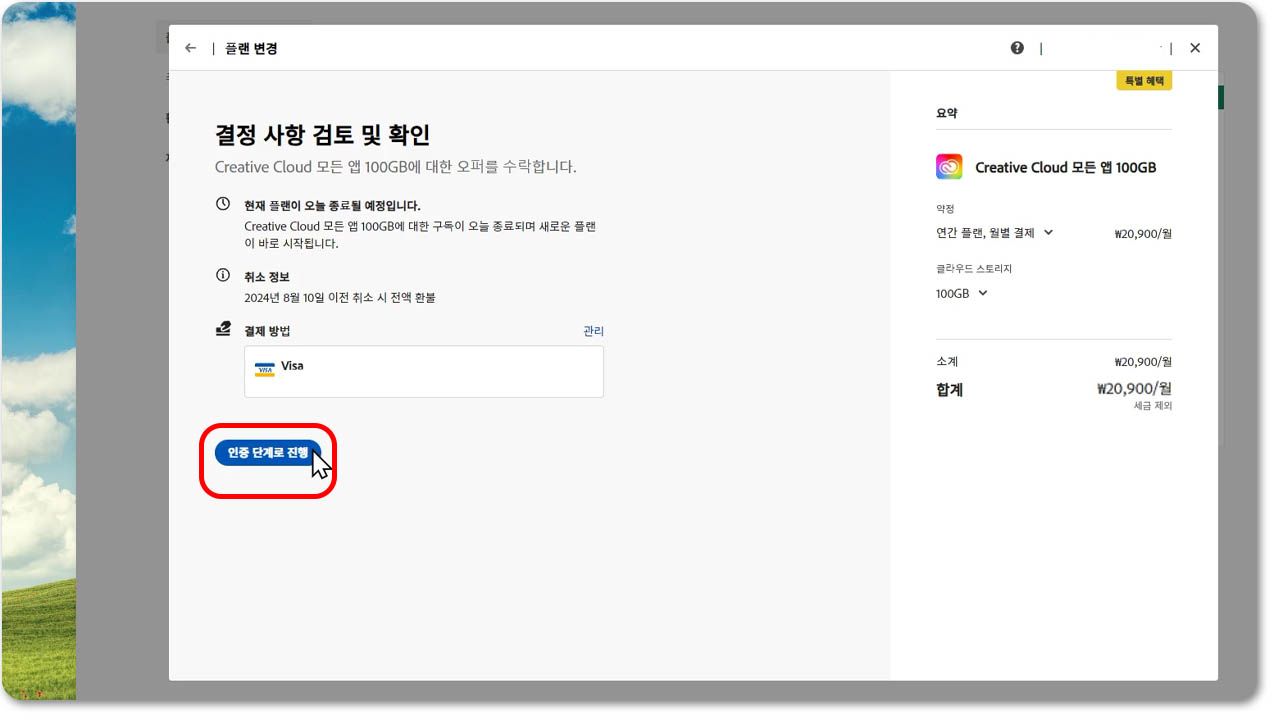Click the info icon beside 취소 정보
The image size is (1280, 720).
(223, 275)
